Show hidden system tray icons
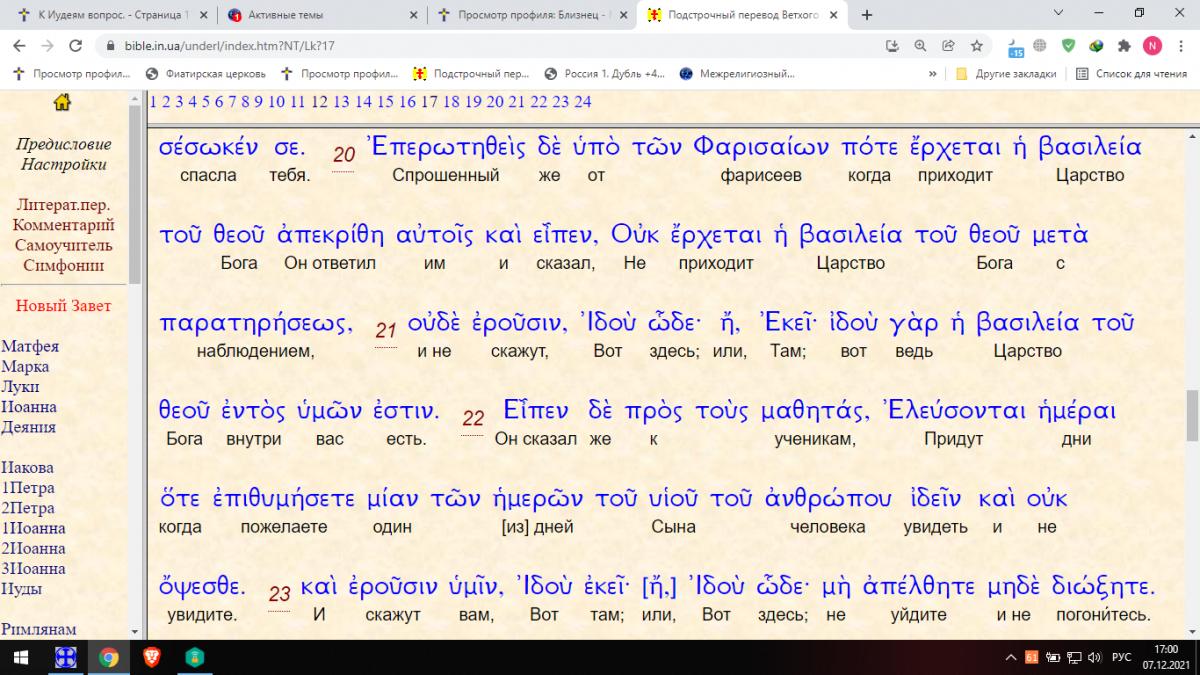The height and width of the screenshot is (675, 1200). [1010, 657]
